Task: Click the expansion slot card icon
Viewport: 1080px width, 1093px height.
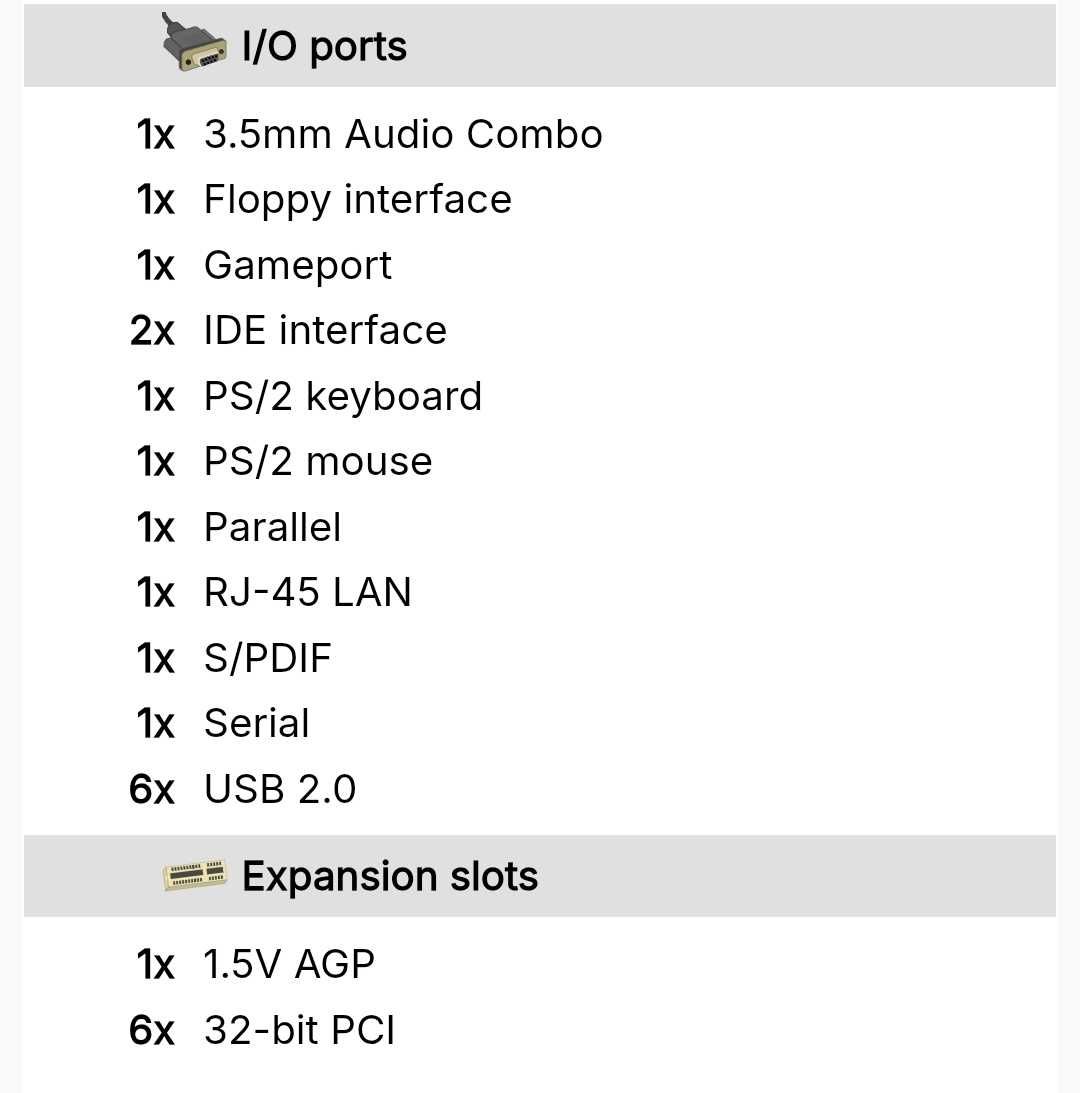Action: pyautogui.click(x=195, y=876)
